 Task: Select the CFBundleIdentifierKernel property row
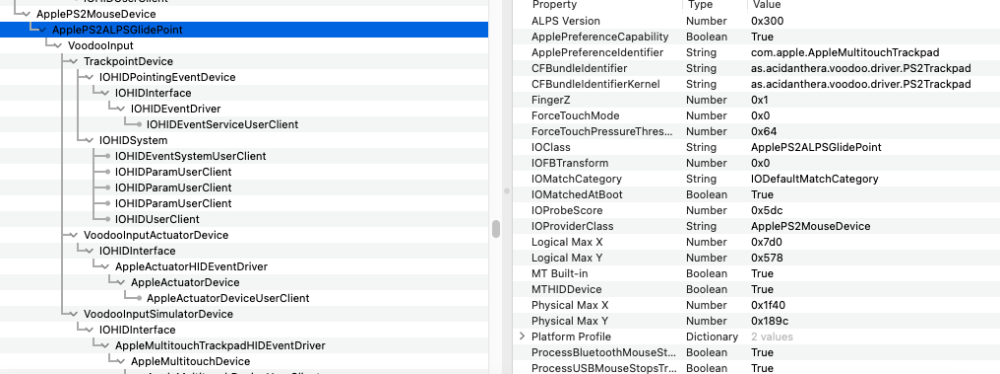point(756,84)
